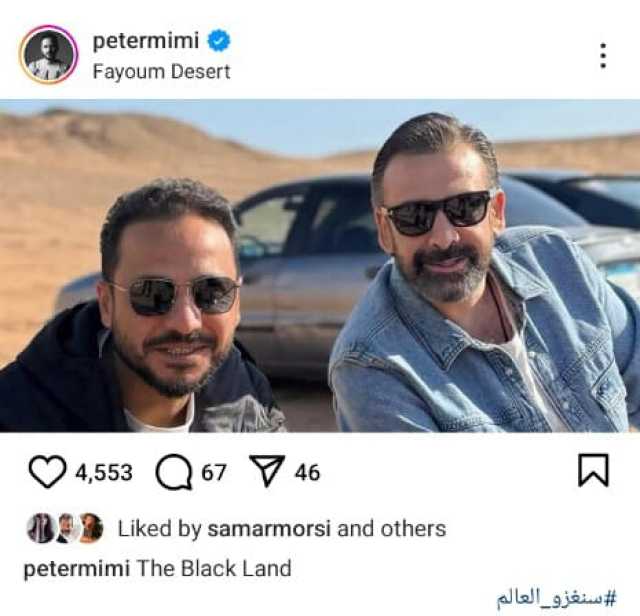Click the 46 shares count

307,472
